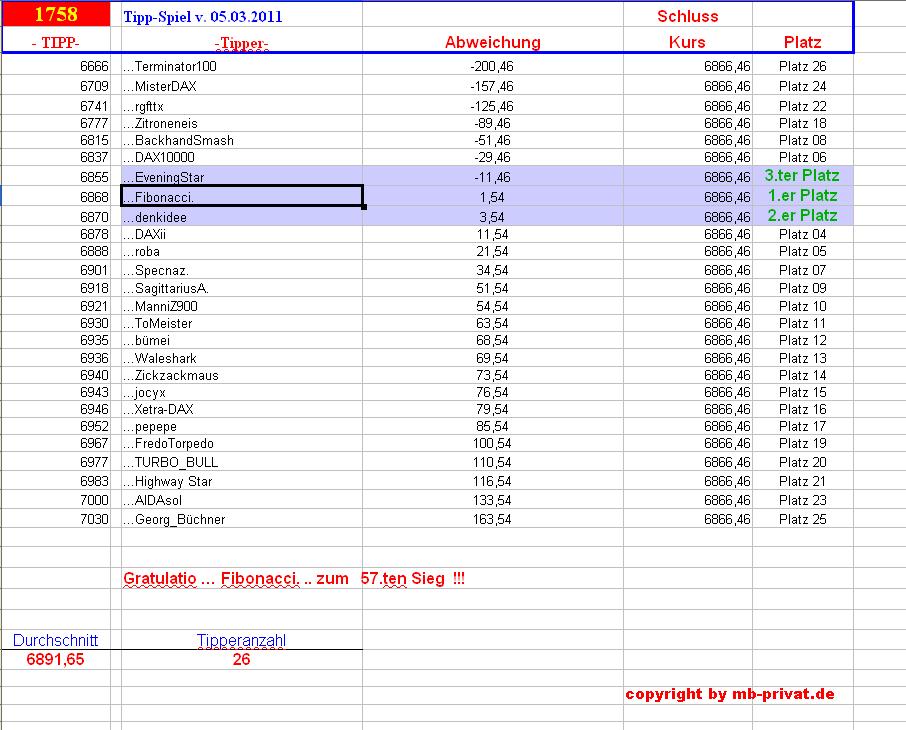Click the 'Platz 14' cell
The image size is (906, 730).
803,376
